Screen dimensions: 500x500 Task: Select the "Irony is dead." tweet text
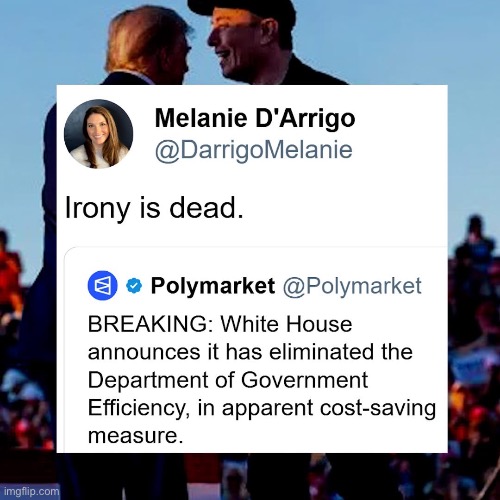tap(154, 208)
